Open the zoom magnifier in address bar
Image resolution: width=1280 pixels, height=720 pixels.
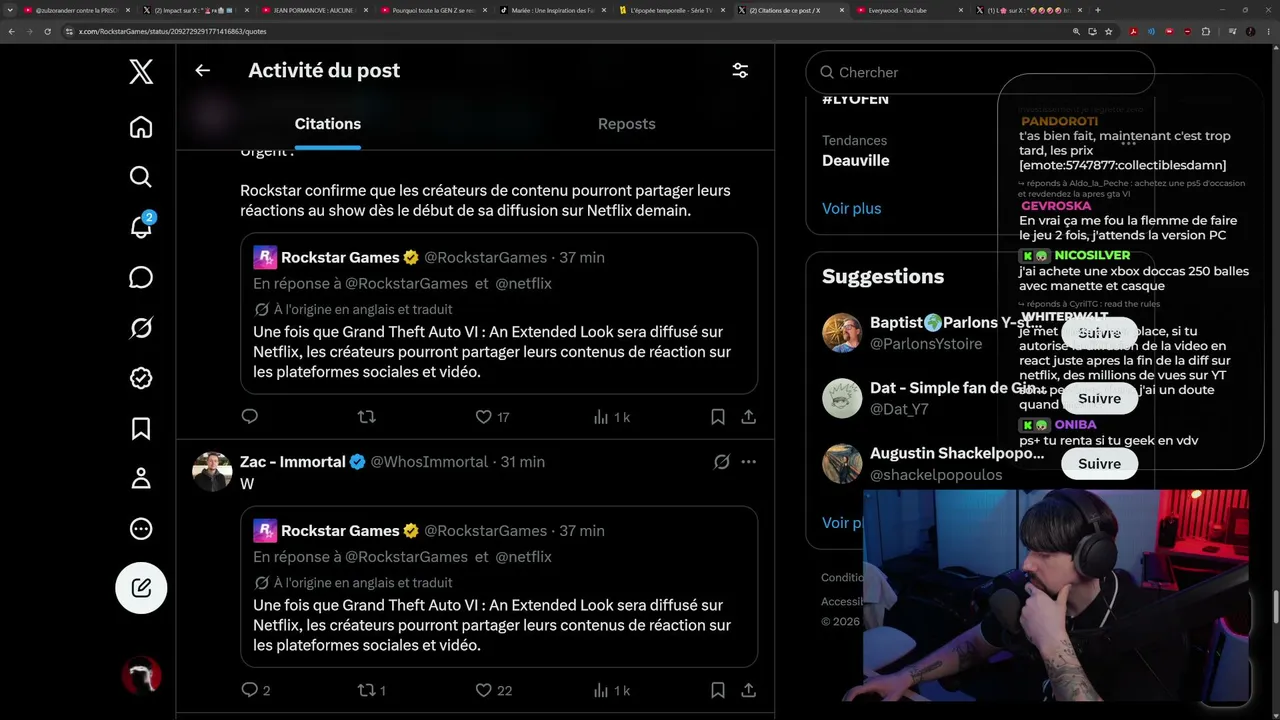tap(1076, 31)
